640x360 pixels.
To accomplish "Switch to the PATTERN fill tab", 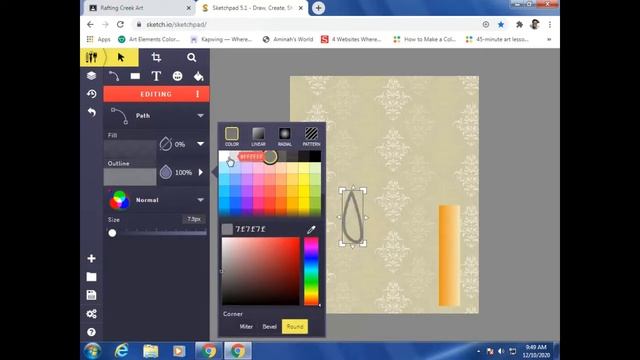I will (x=311, y=136).
